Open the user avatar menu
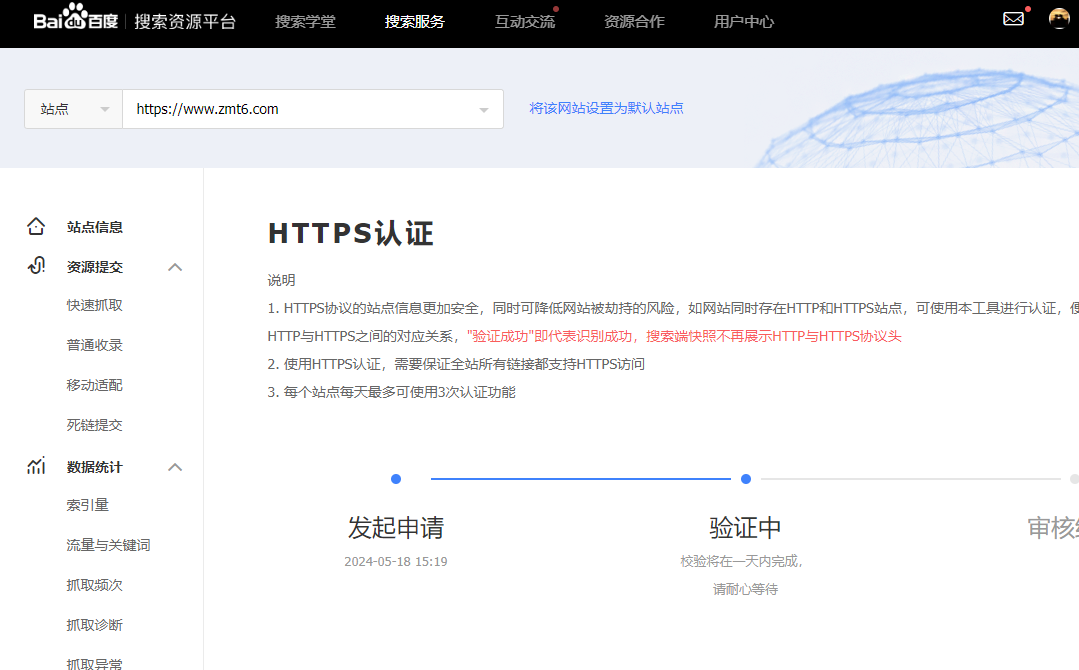Screen dimensions: 1079x670 point(1058,19)
